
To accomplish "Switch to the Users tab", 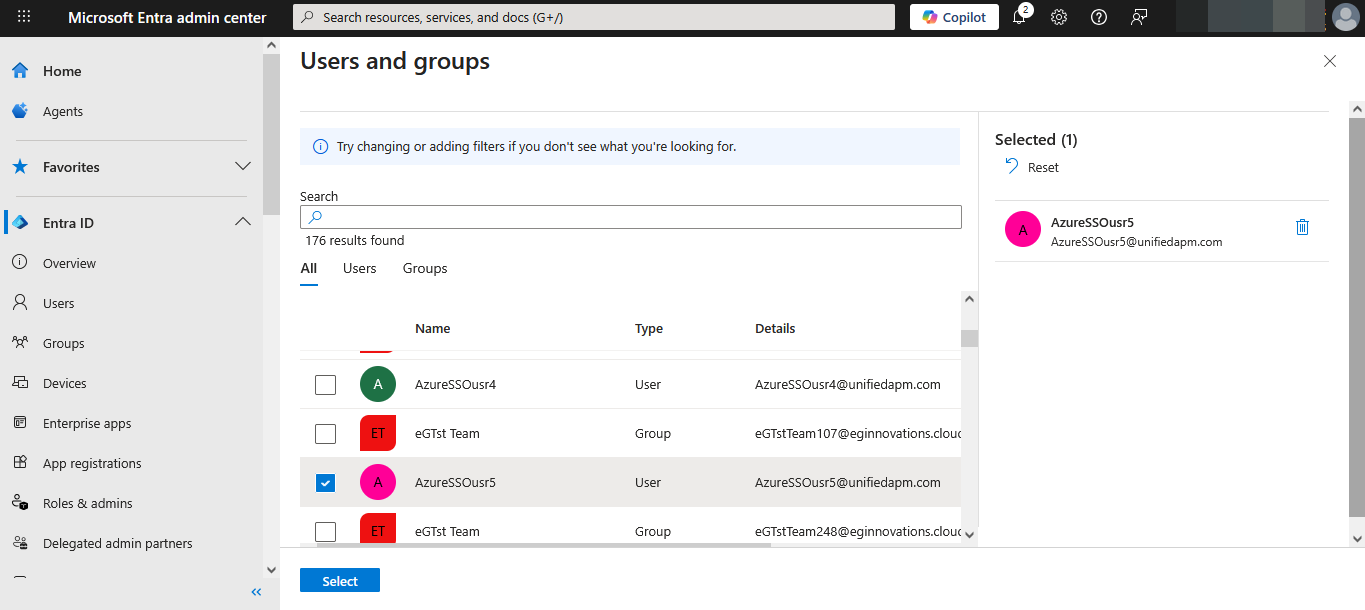I will 359,268.
